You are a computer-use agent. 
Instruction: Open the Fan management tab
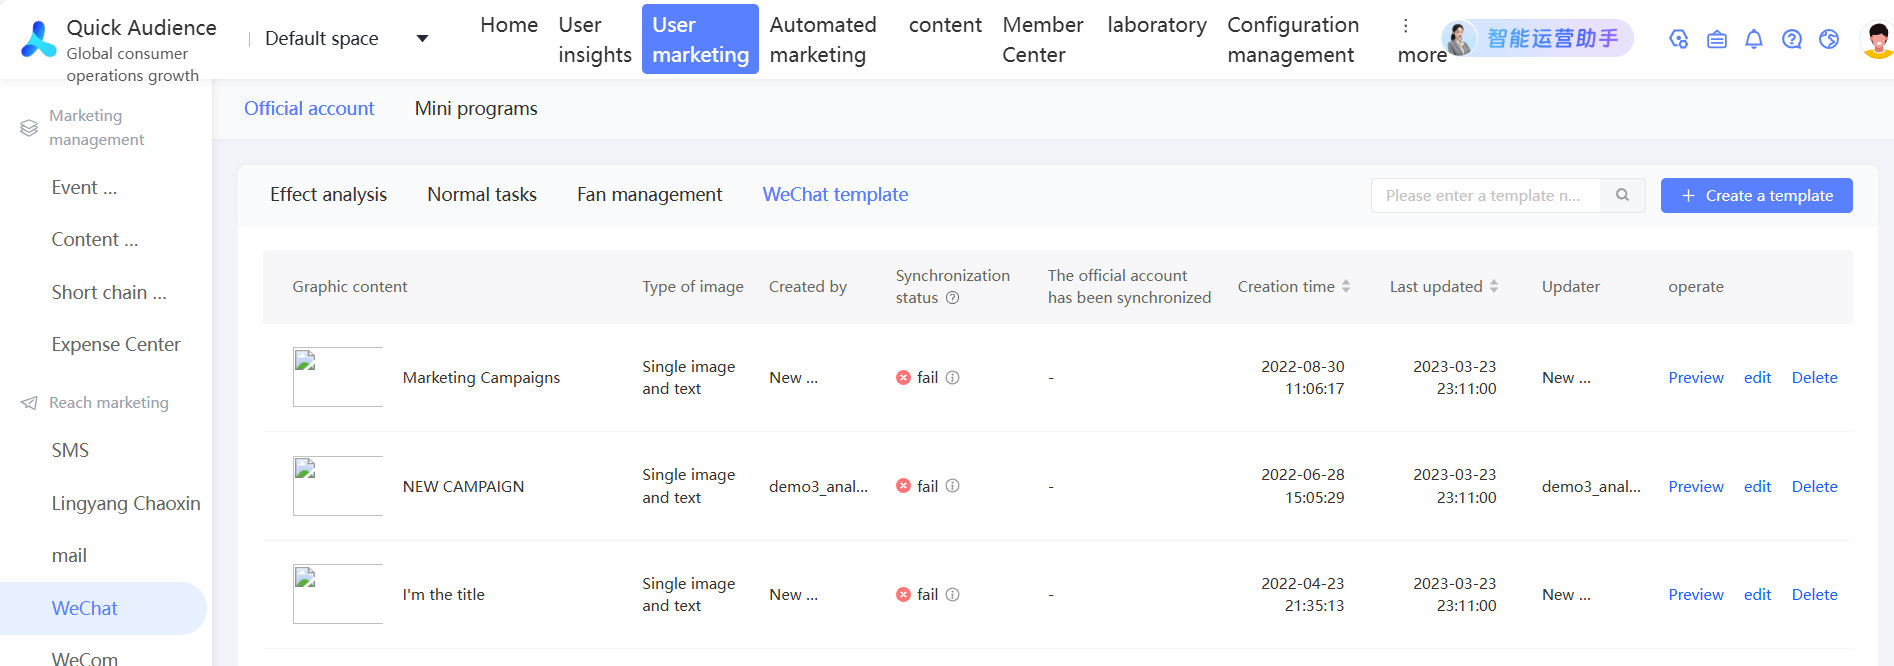click(649, 195)
